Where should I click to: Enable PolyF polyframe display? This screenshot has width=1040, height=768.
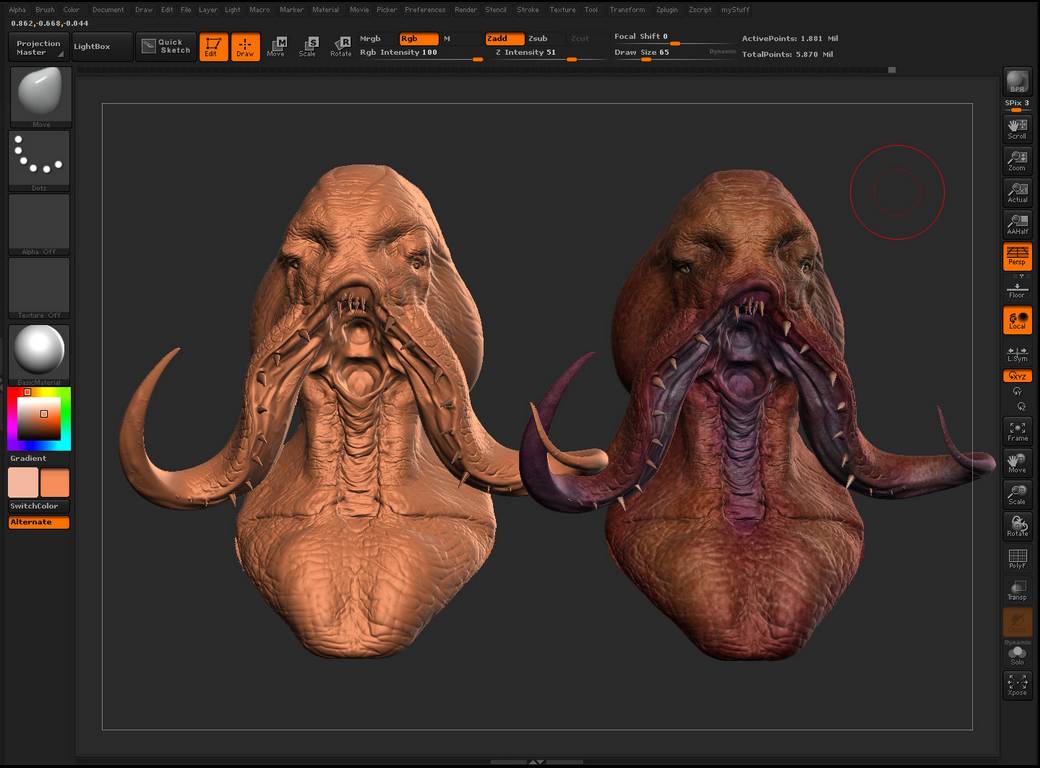(x=1017, y=559)
